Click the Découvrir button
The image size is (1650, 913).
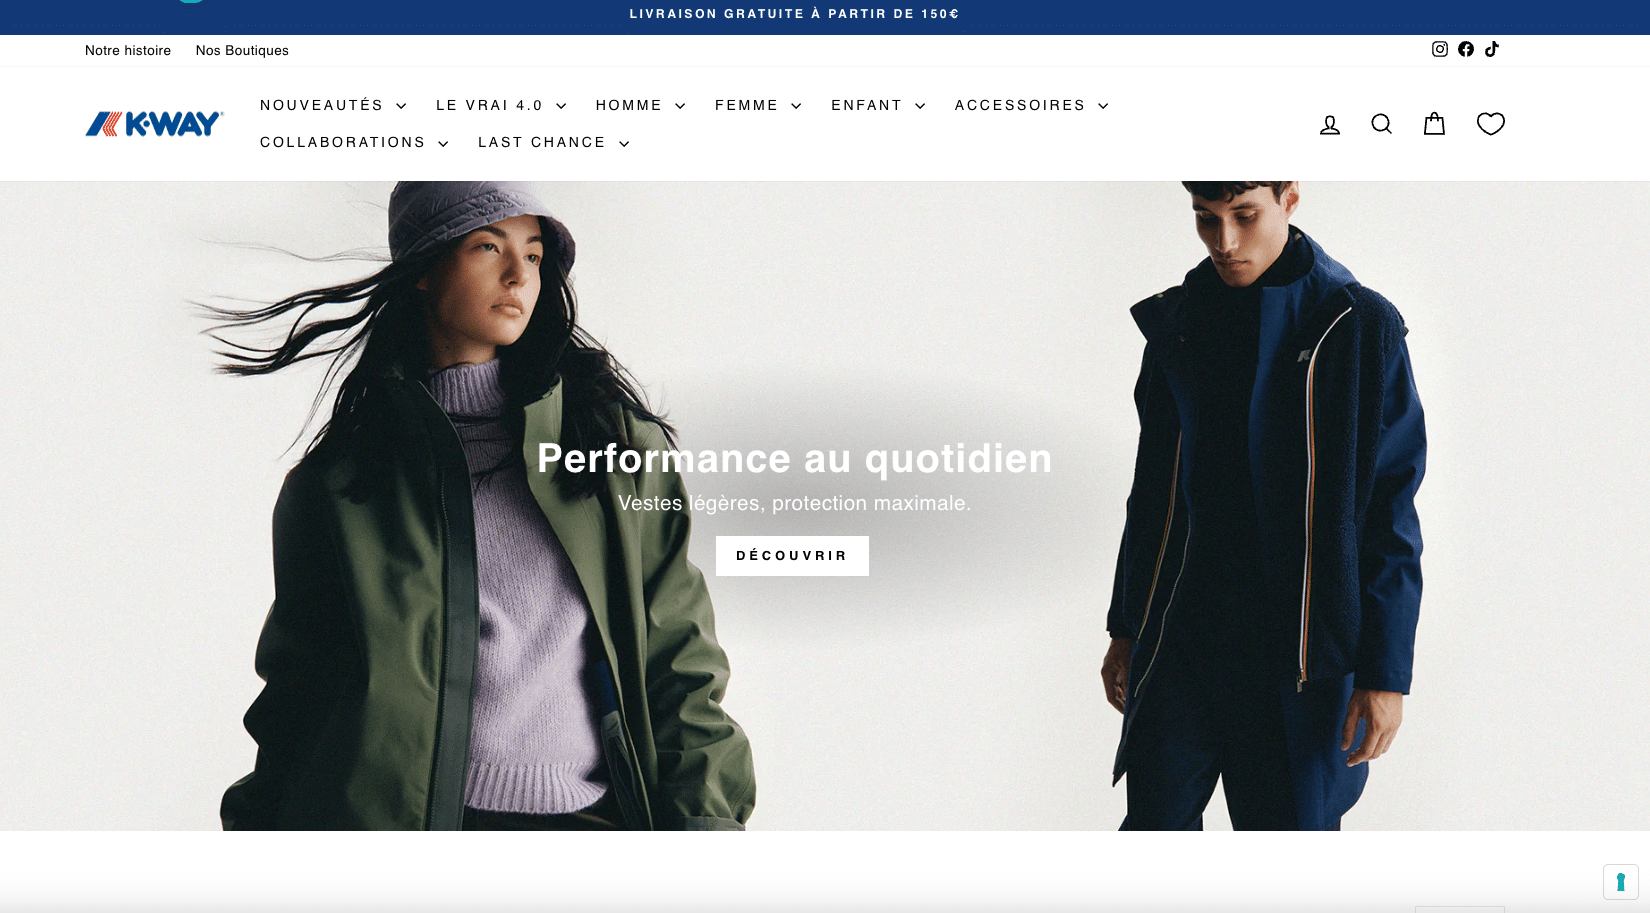click(792, 556)
